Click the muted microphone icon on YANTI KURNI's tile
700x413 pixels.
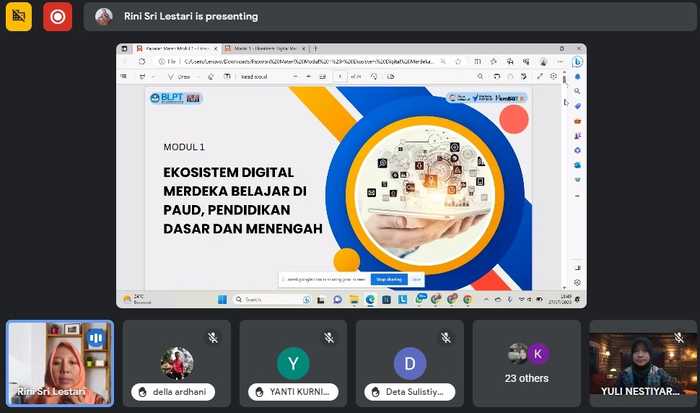(329, 338)
